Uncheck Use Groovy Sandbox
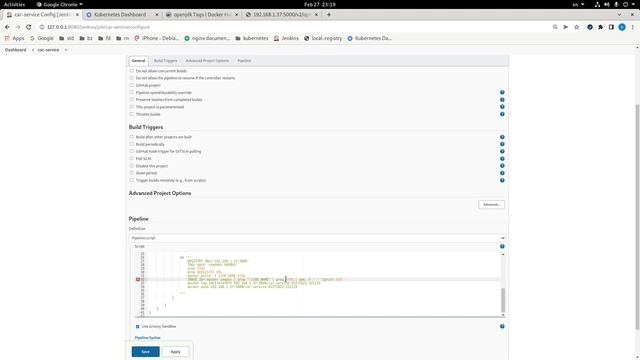 (x=138, y=327)
